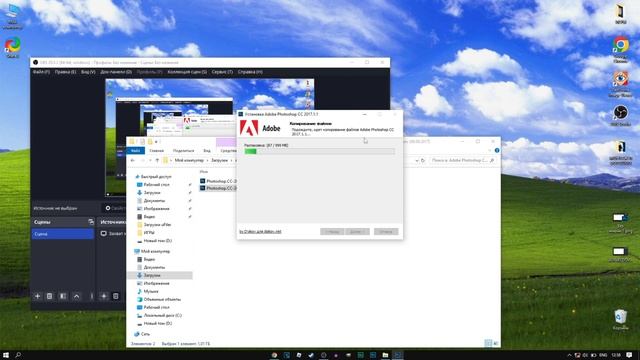Viewport: 640px width, 360px height.
Task: Open the Справка menu in OBS
Action: 250,72
